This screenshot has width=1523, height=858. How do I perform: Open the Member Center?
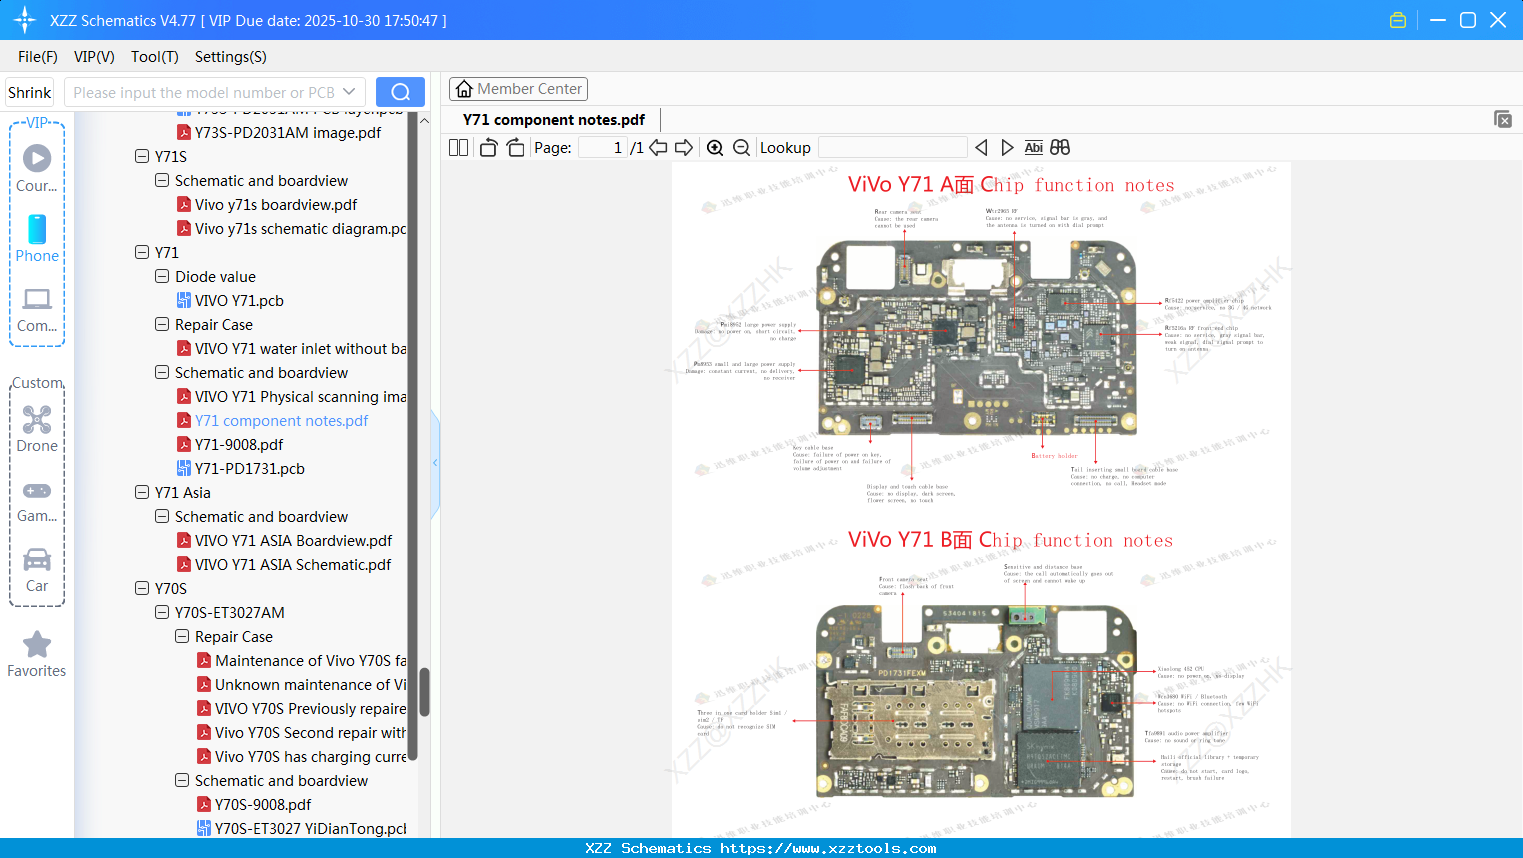coord(518,88)
